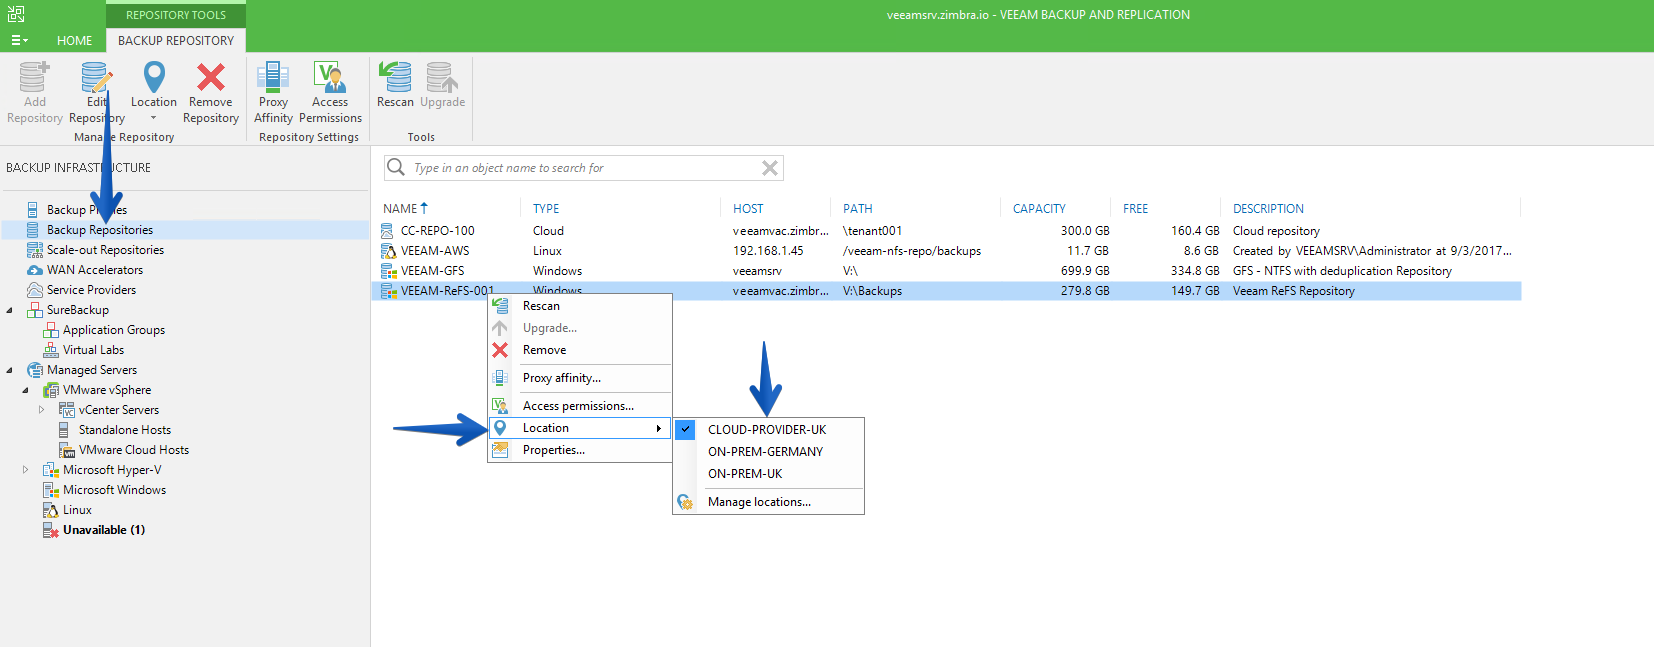Click the Upgrade... context menu entry
The height and width of the screenshot is (647, 1654).
(550, 328)
